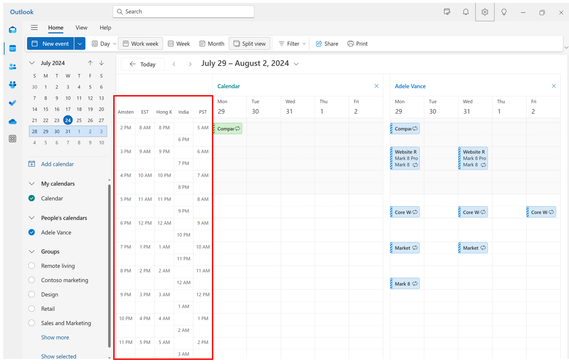Open Adele's Core W event on Friday
Image resolution: width=569 pixels, height=364 pixels.
coord(541,212)
